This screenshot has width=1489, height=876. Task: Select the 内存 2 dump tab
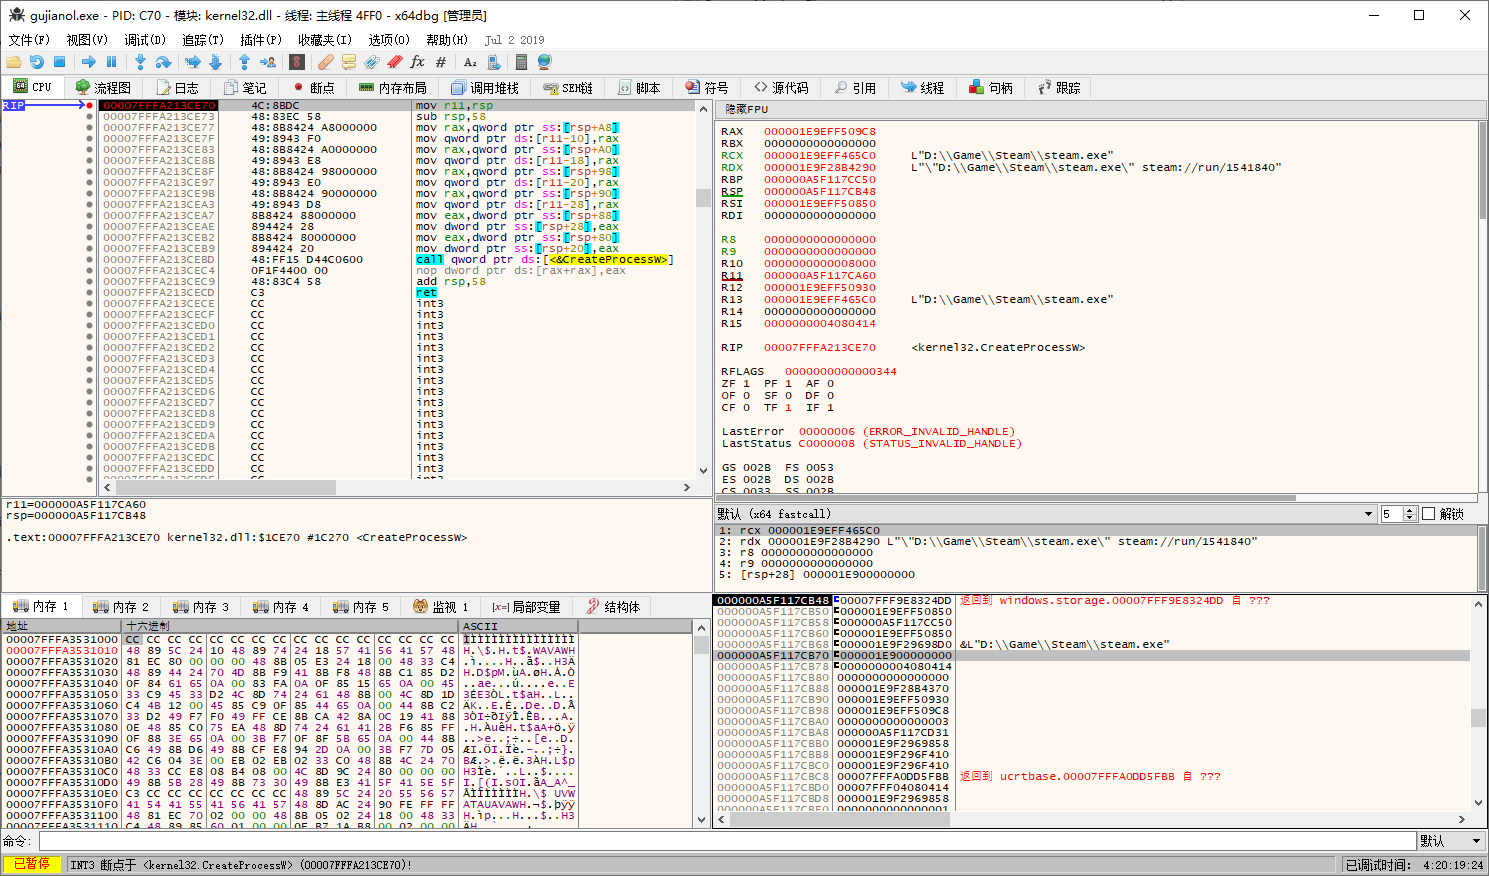click(120, 606)
